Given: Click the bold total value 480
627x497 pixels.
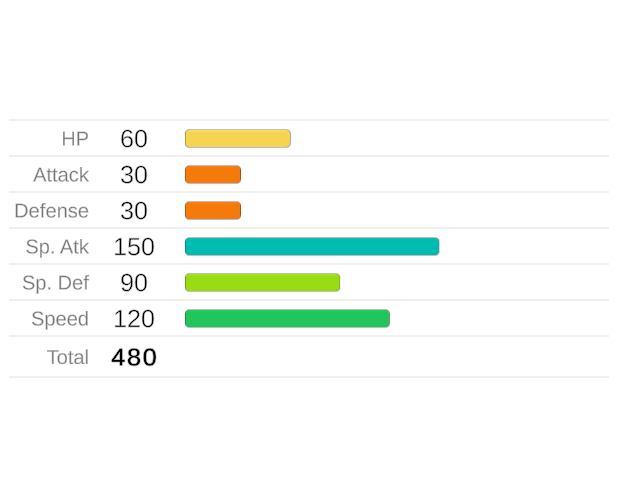Looking at the screenshot, I should tap(134, 357).
